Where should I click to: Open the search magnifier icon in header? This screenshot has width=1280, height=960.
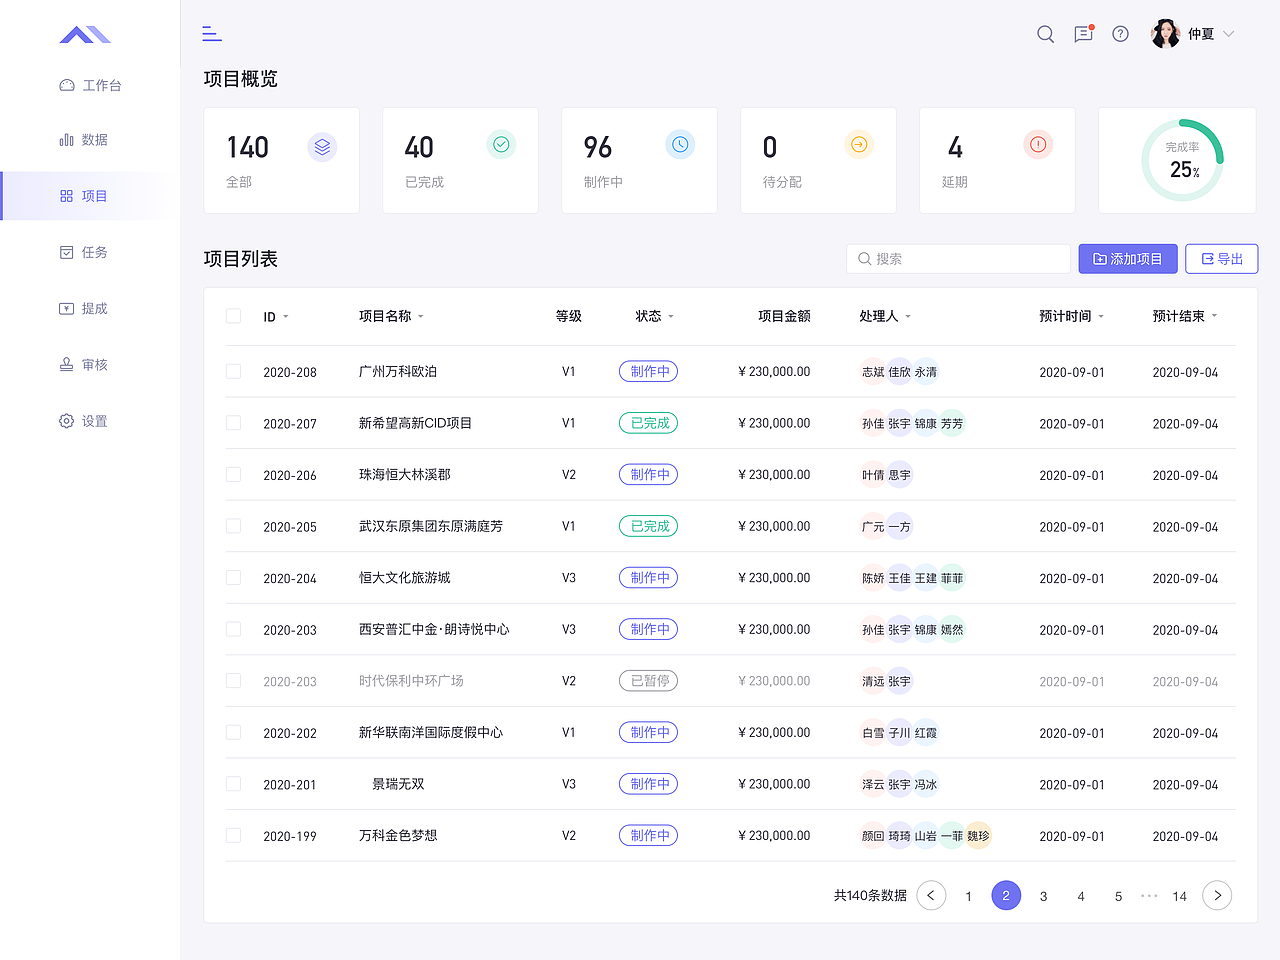pos(1045,34)
